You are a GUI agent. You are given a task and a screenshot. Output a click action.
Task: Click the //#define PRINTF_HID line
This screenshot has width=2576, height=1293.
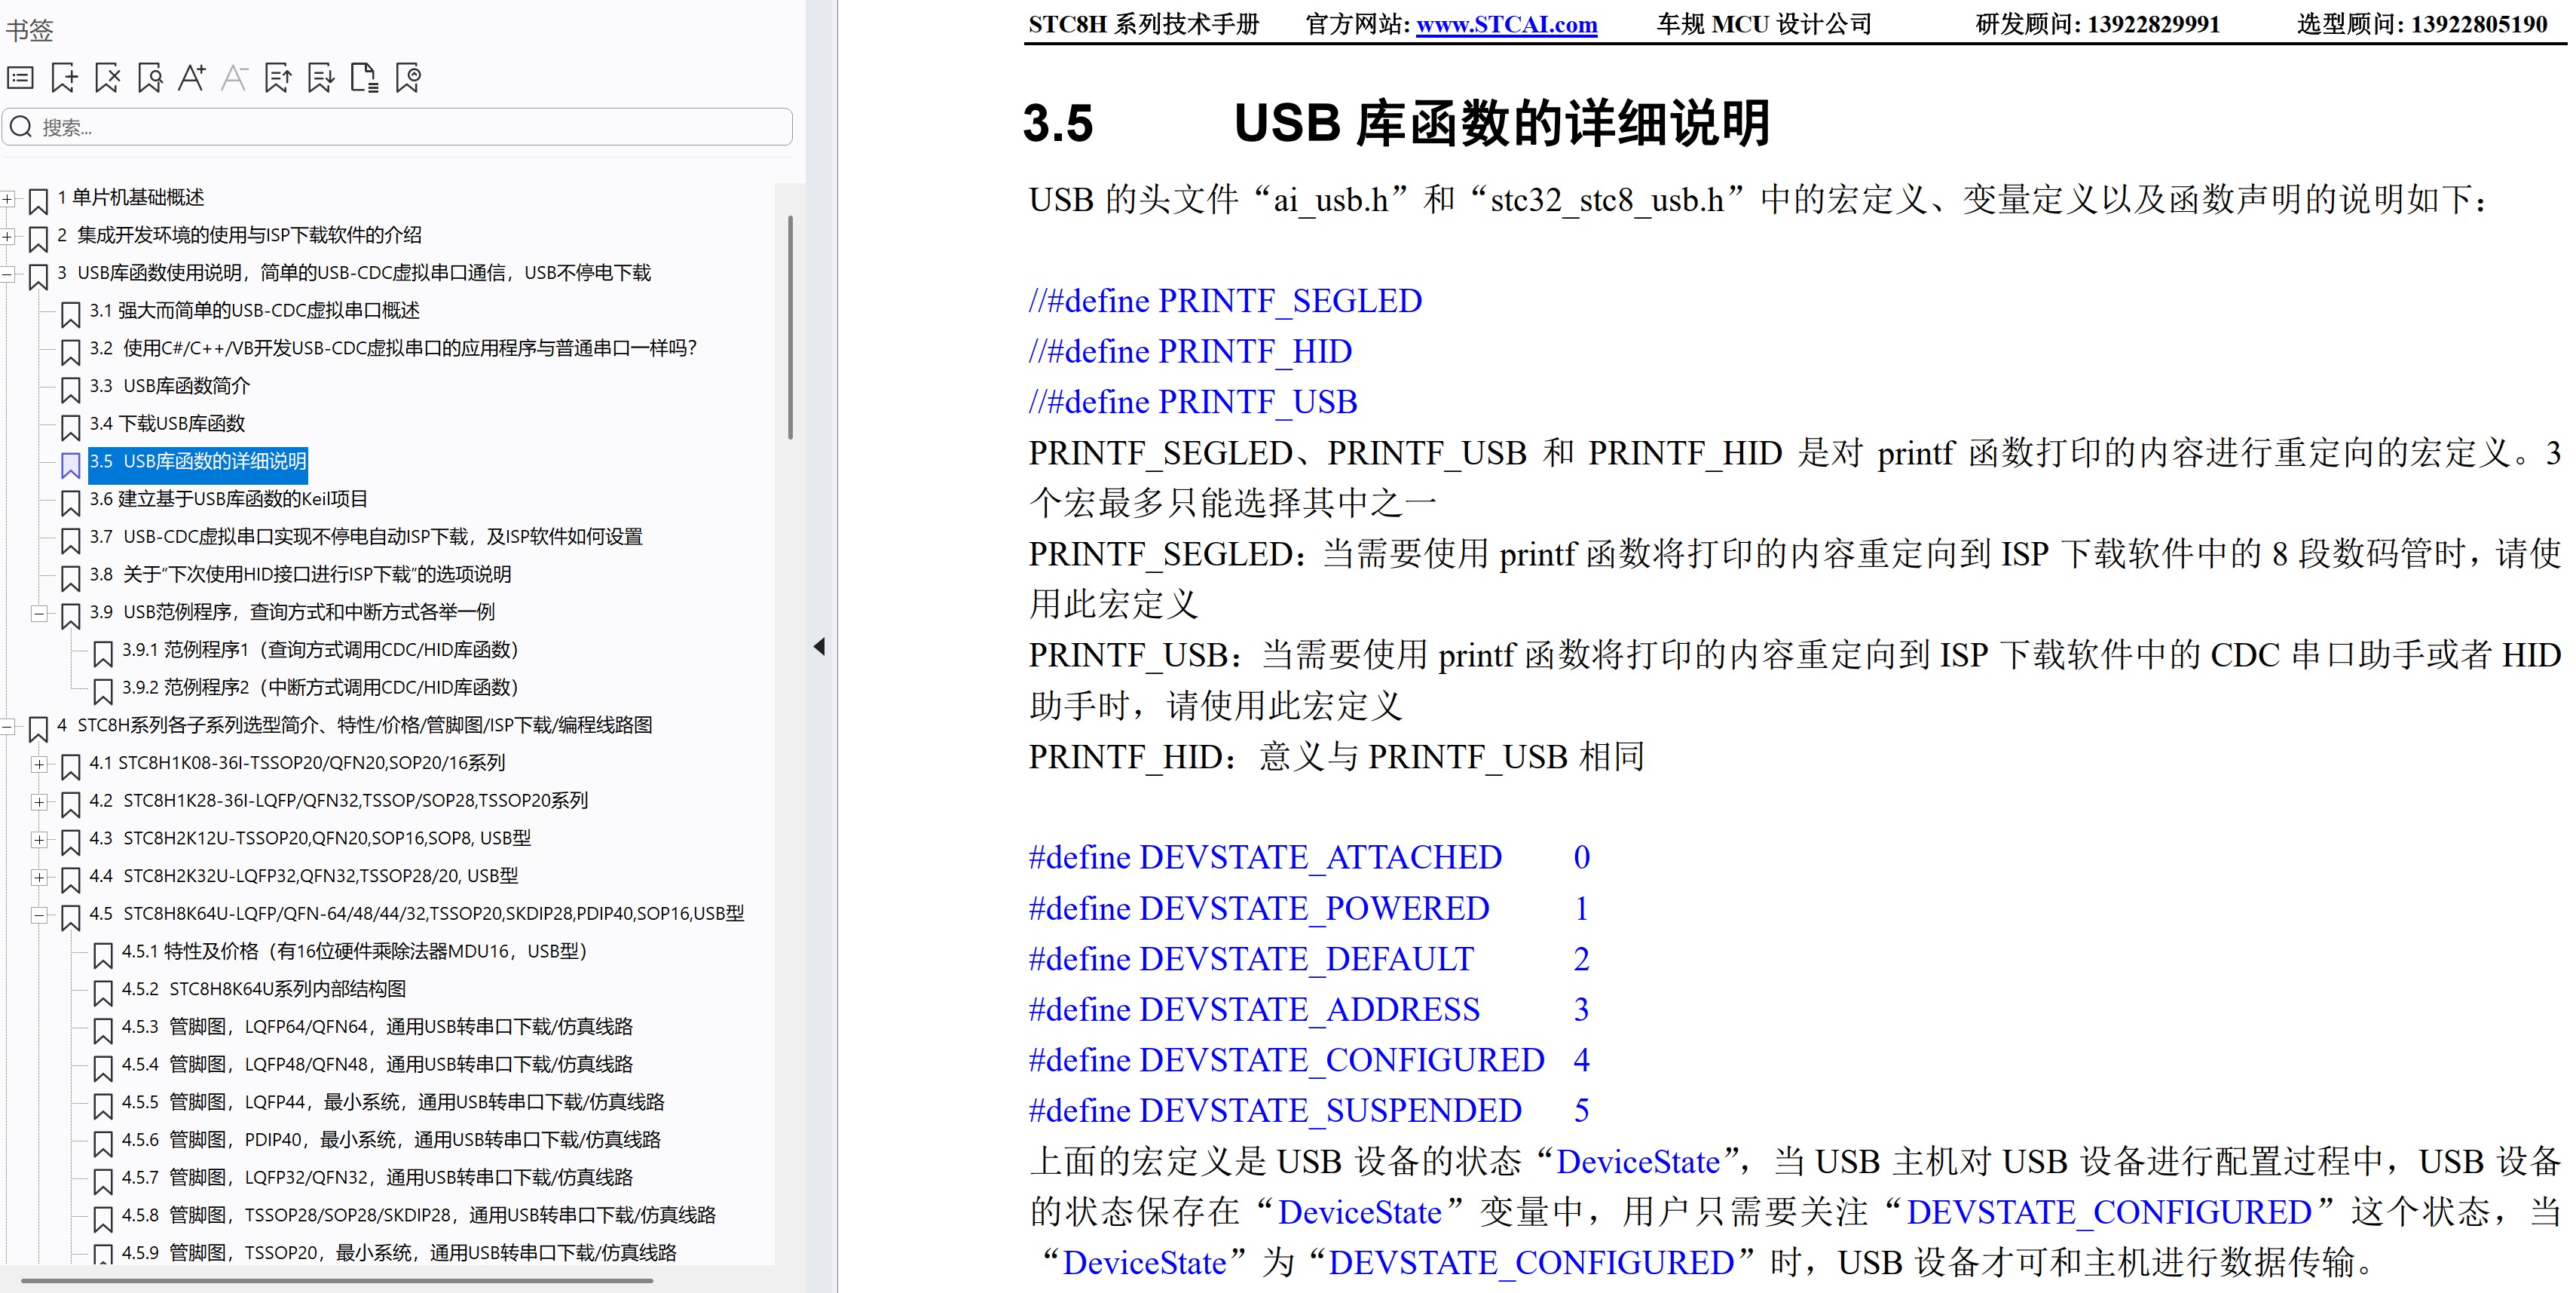point(1190,352)
